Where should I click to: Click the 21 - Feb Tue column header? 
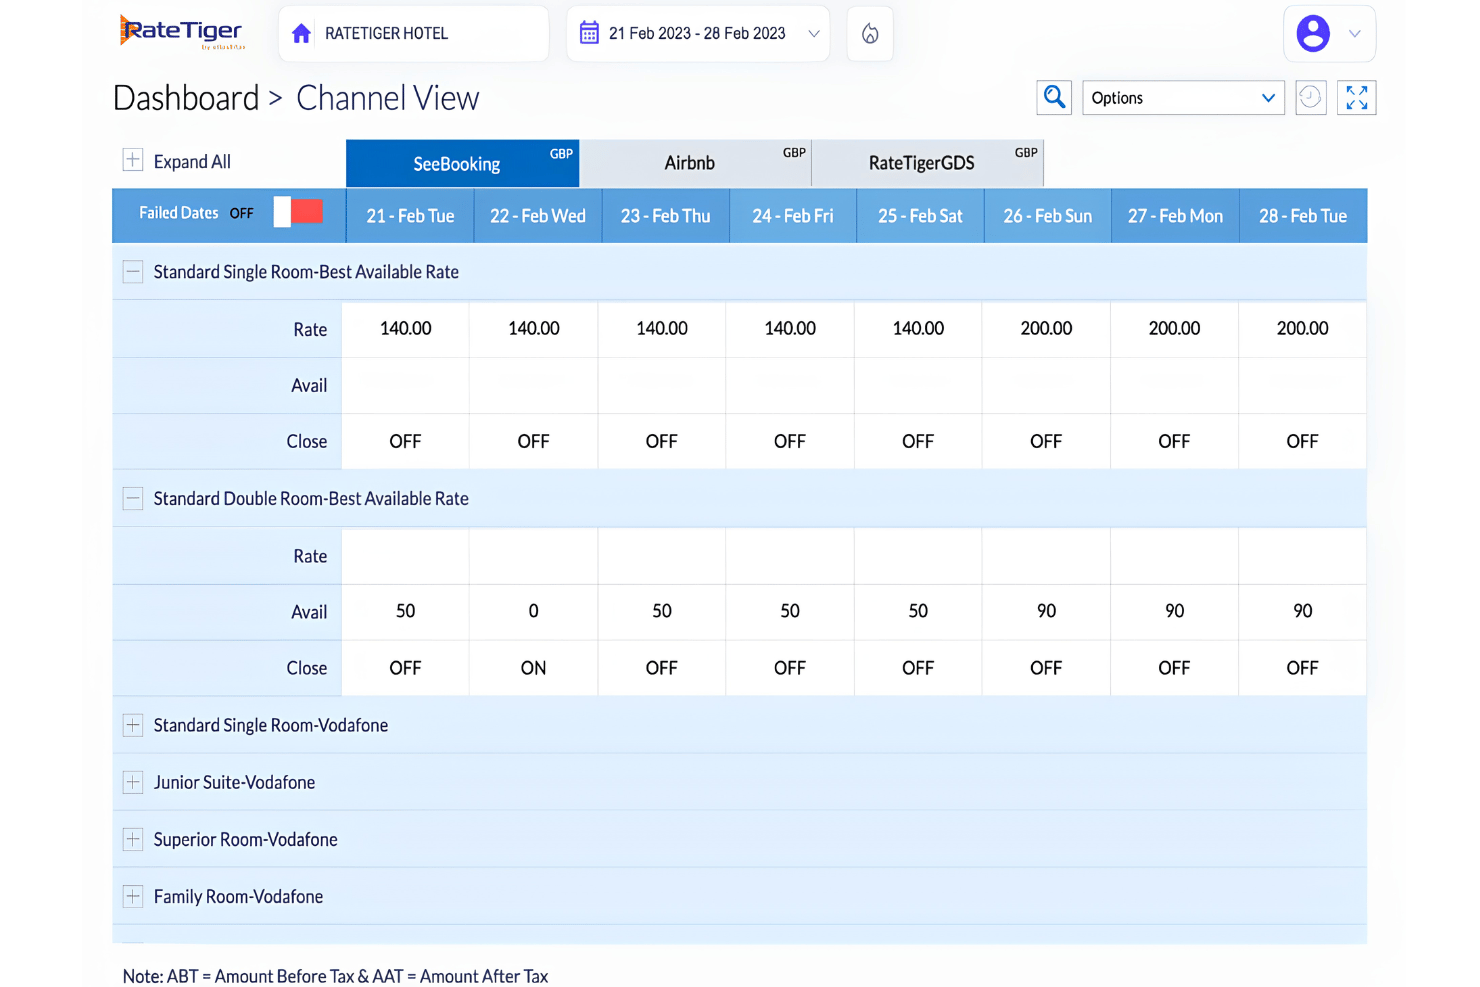(410, 216)
